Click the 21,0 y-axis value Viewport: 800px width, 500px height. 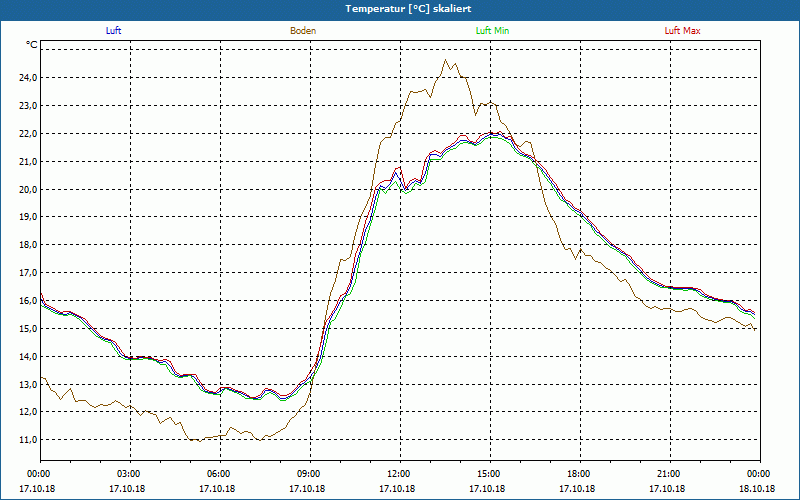coord(28,161)
